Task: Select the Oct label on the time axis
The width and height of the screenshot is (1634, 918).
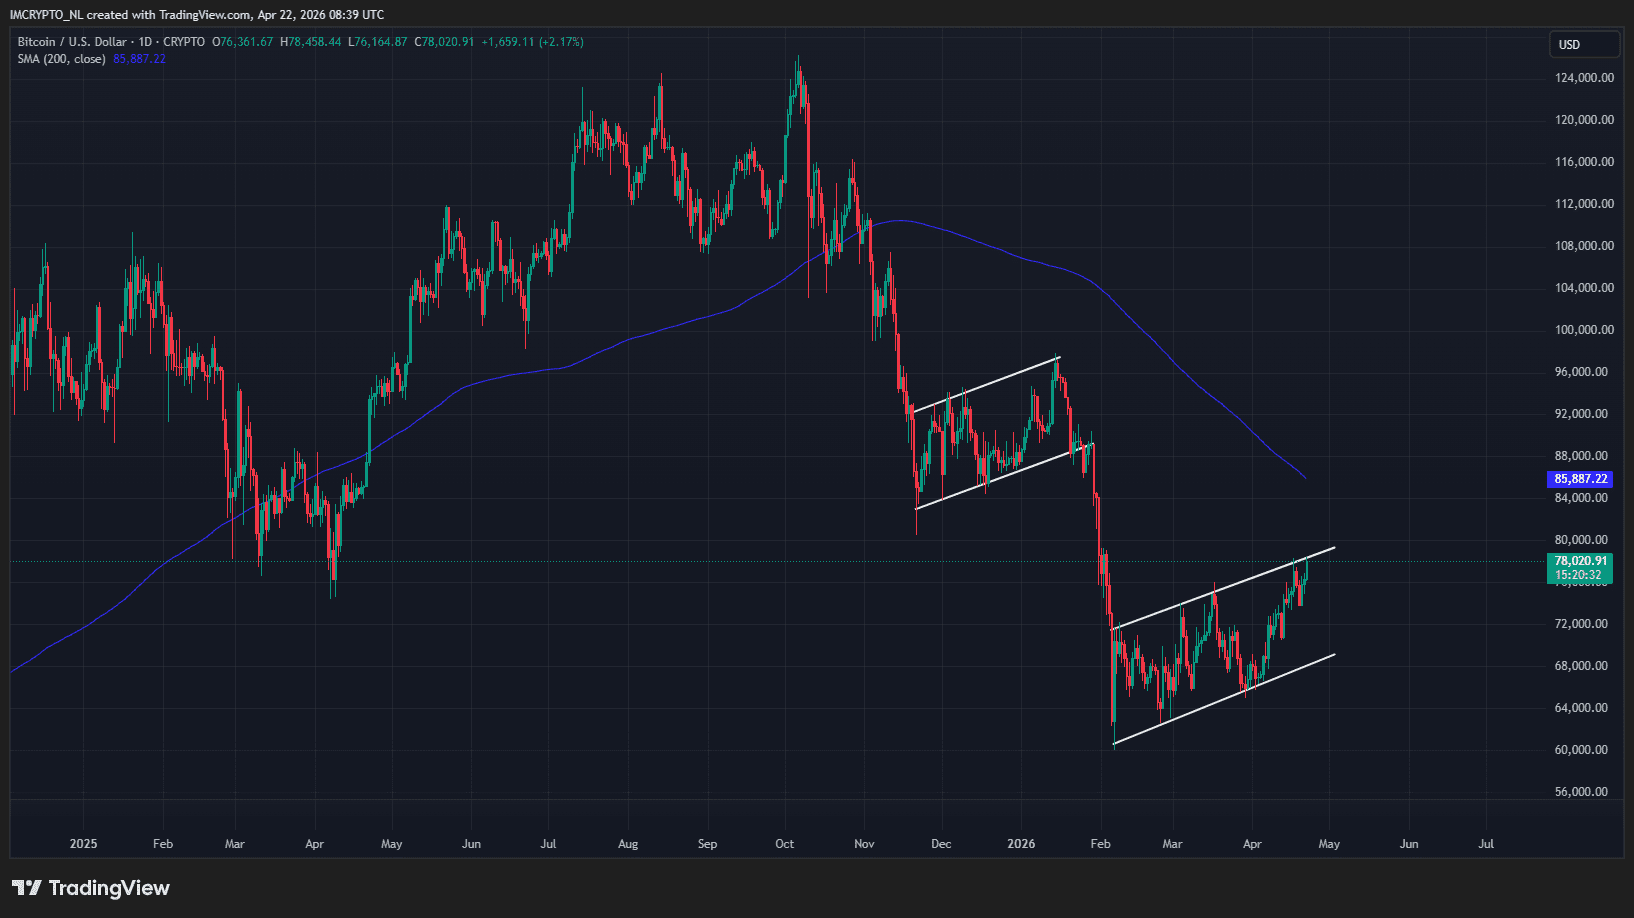Action: click(x=785, y=844)
